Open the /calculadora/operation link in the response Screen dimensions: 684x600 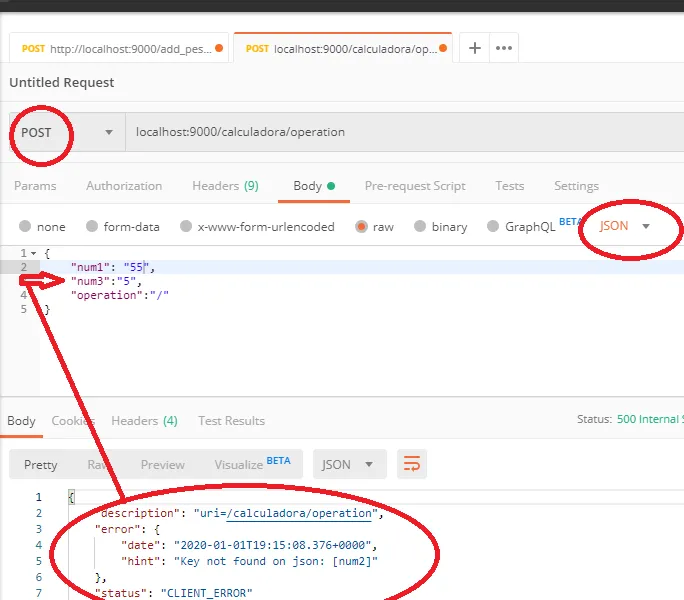click(x=299, y=514)
